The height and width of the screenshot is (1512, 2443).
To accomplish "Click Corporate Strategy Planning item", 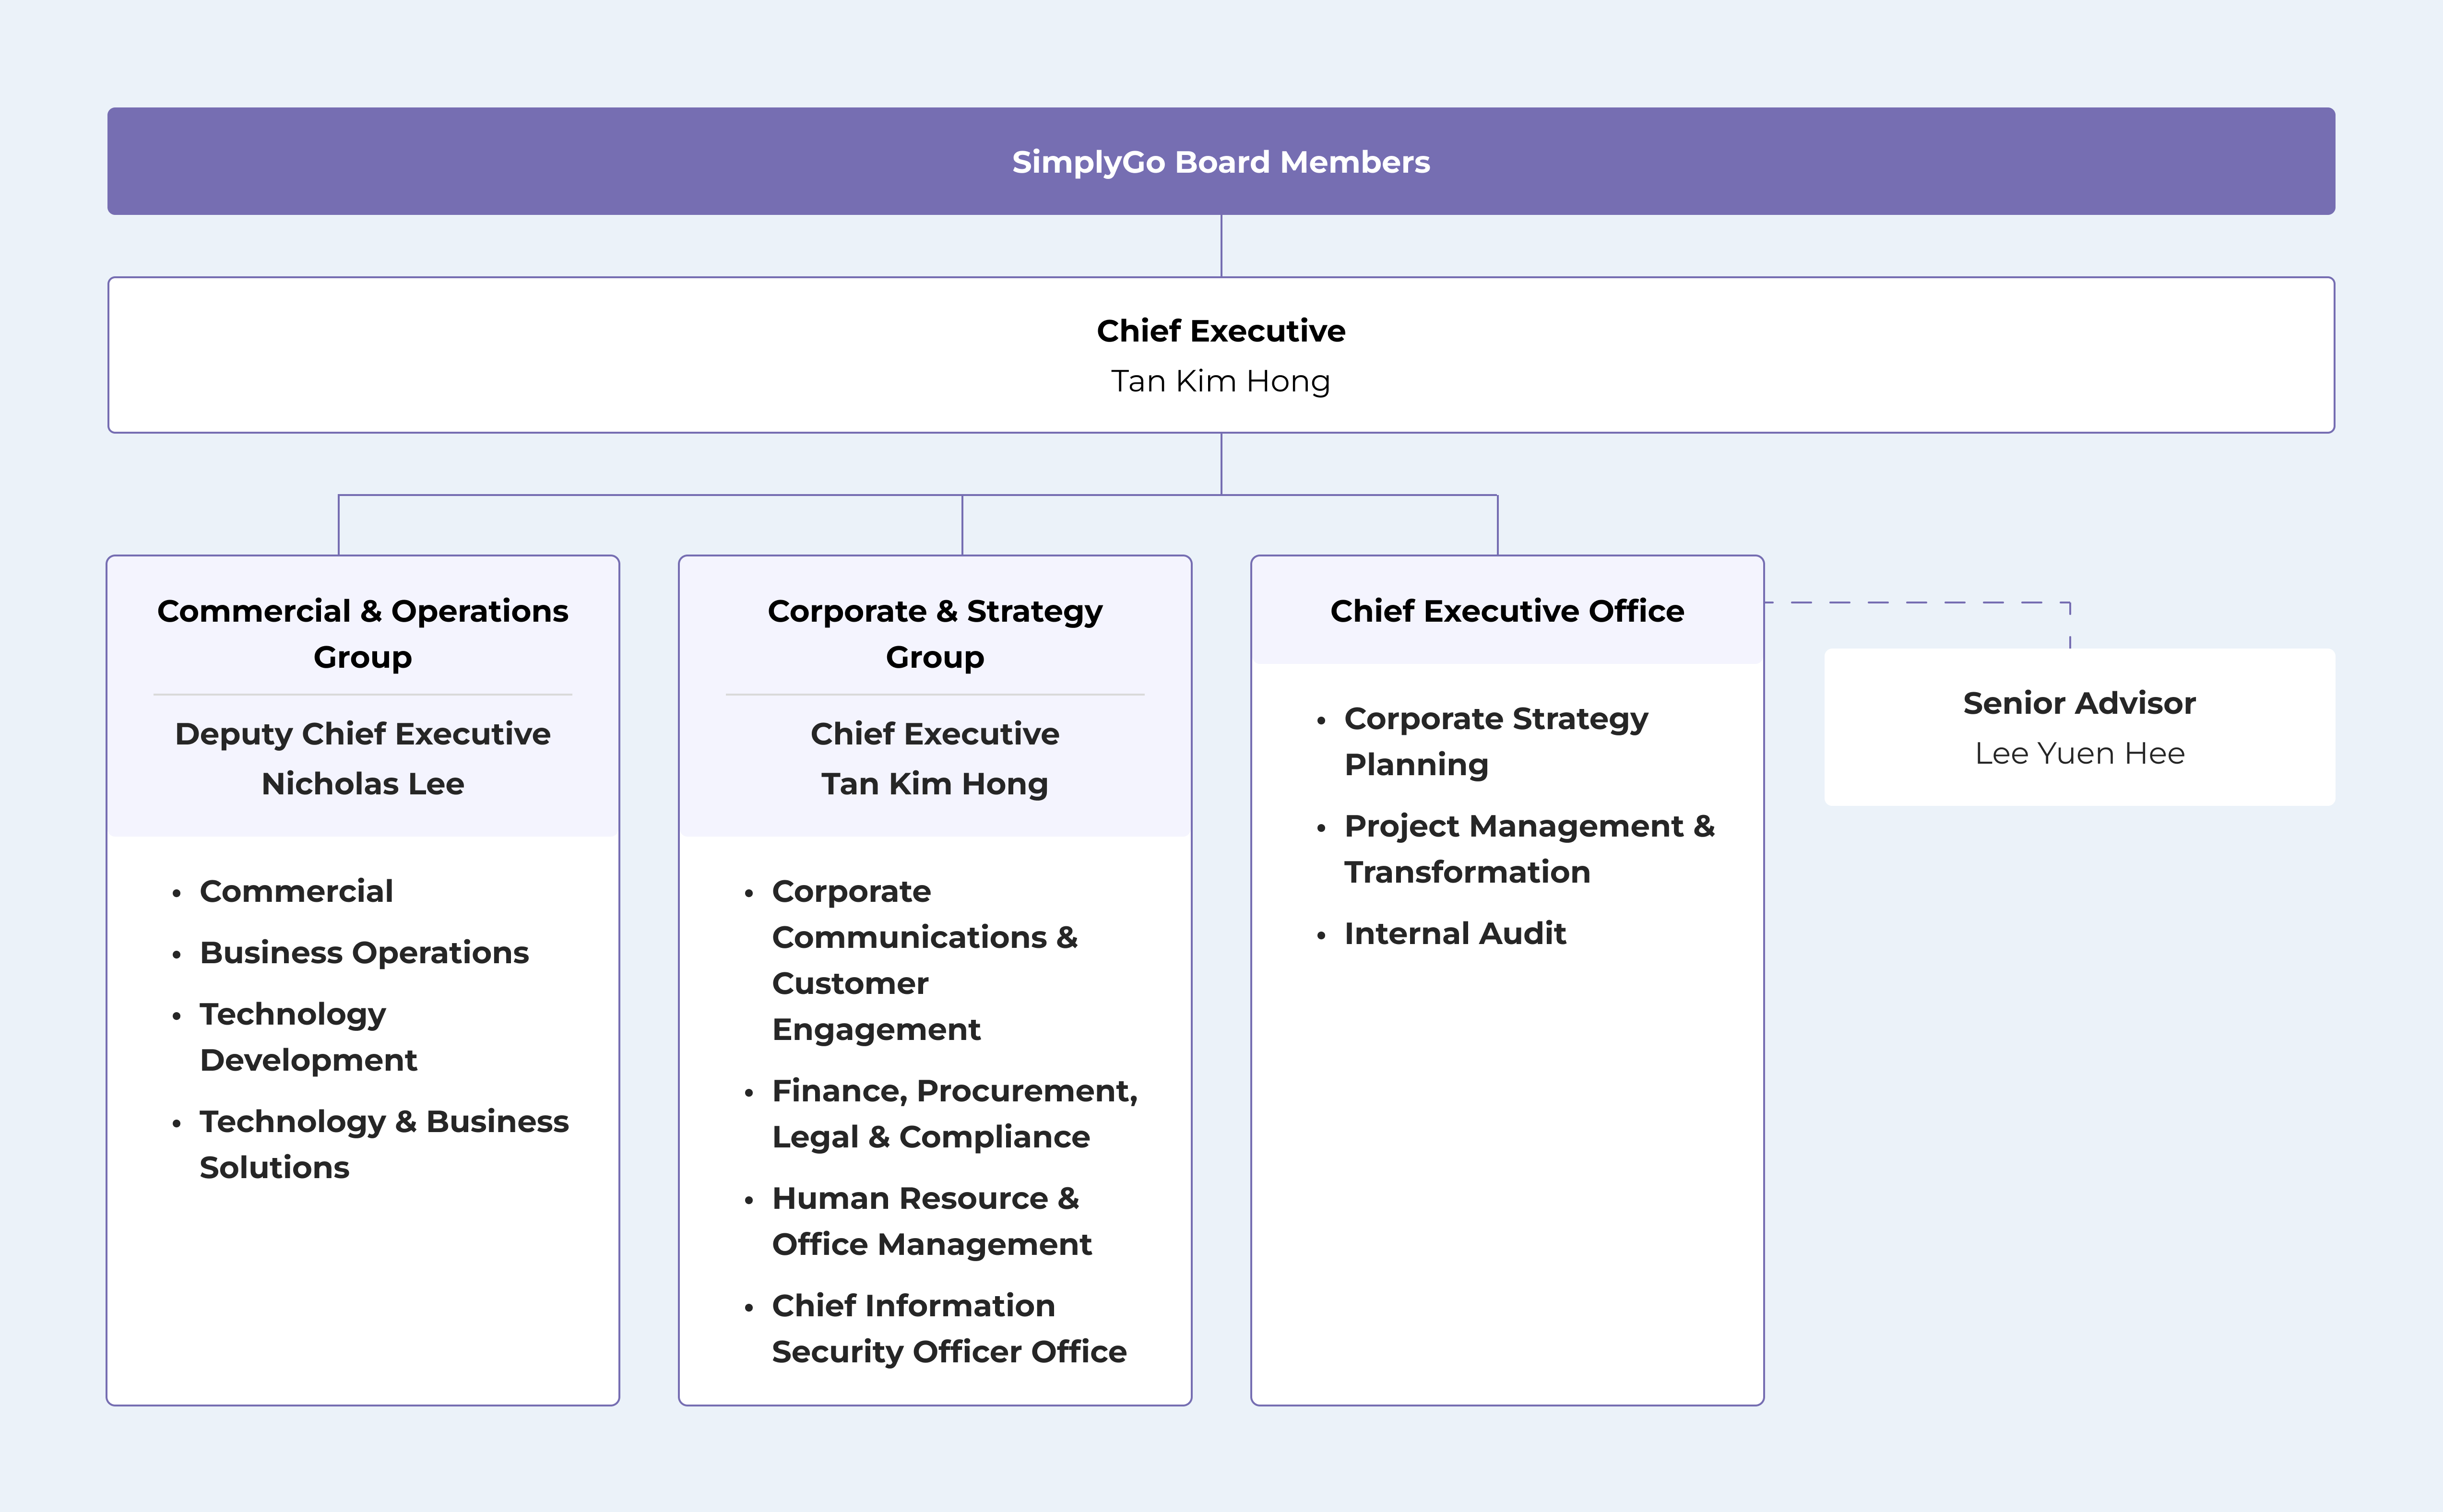I will pos(1496,741).
